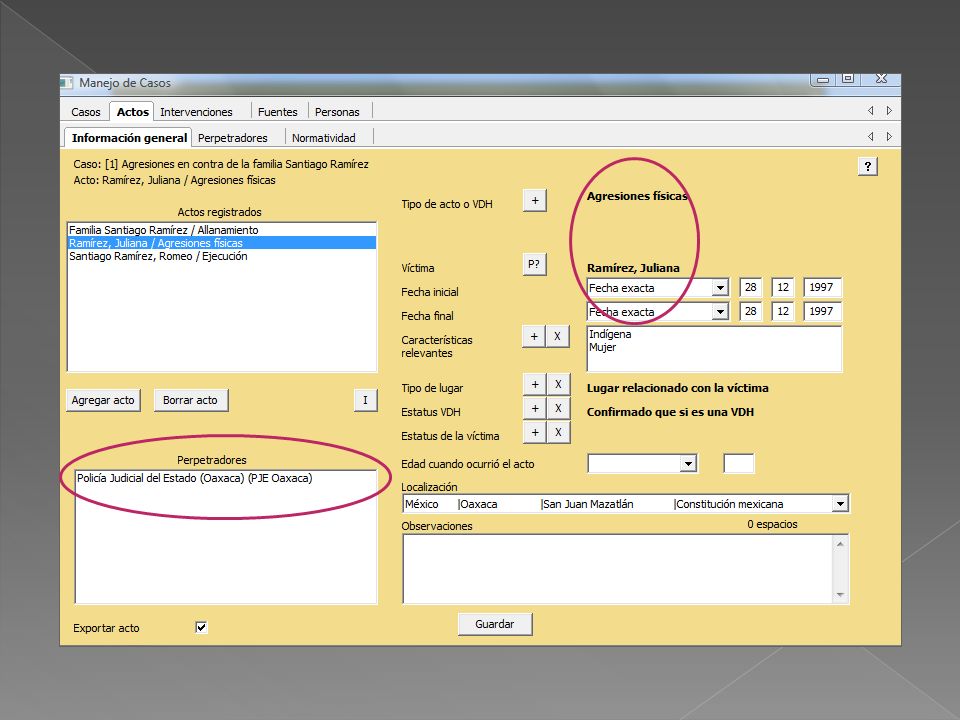Select the Información general sub-tab
Viewport: 960px width, 720px height.
pos(129,138)
